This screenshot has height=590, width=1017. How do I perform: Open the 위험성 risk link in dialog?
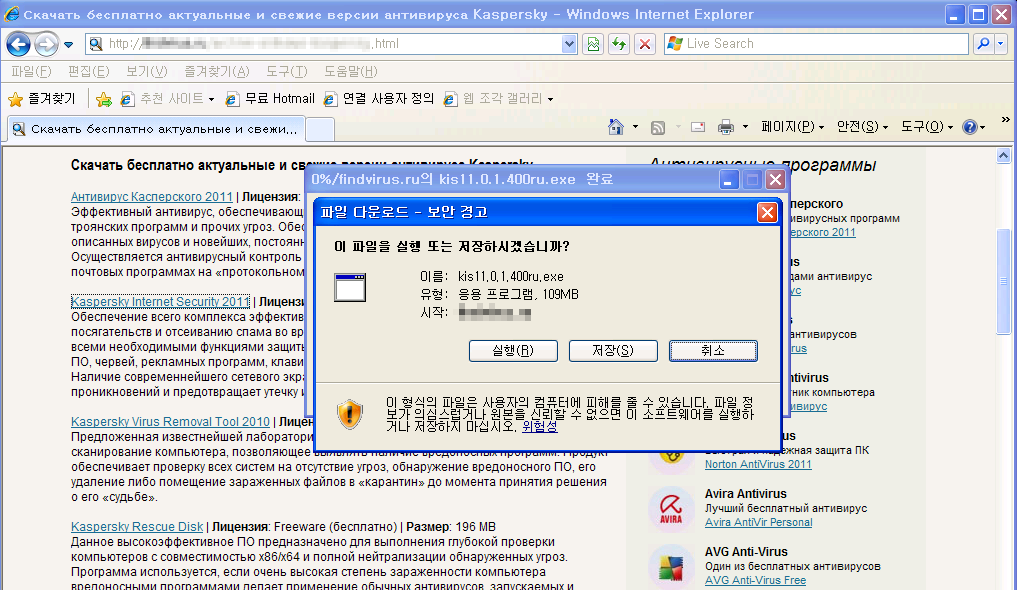pyautogui.click(x=540, y=426)
